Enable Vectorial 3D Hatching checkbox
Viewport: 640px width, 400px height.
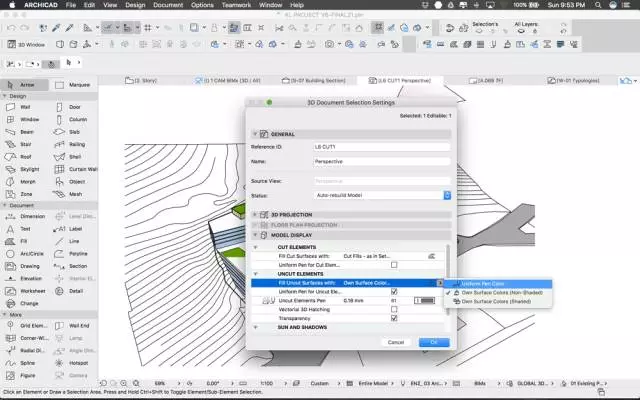coord(394,309)
